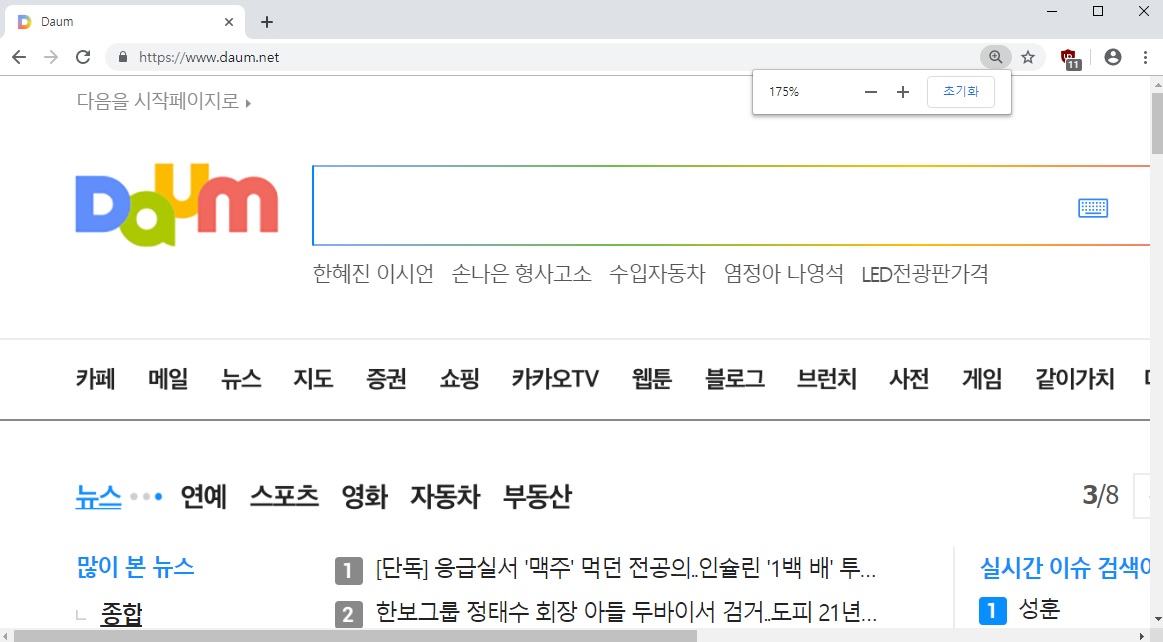Open a new browser tab

pyautogui.click(x=267, y=21)
